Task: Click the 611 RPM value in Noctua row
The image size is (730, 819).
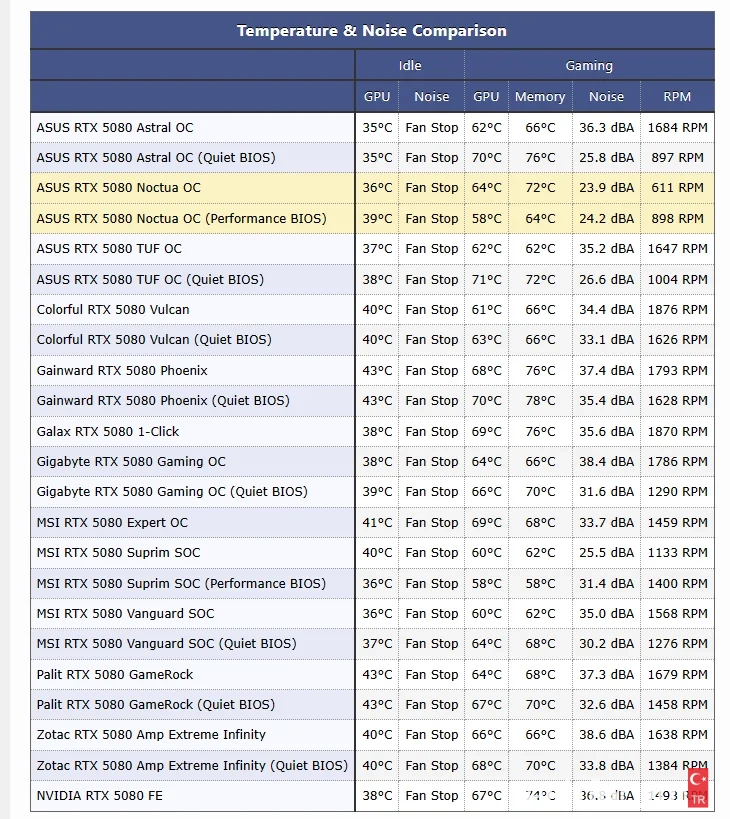Action: coord(677,188)
